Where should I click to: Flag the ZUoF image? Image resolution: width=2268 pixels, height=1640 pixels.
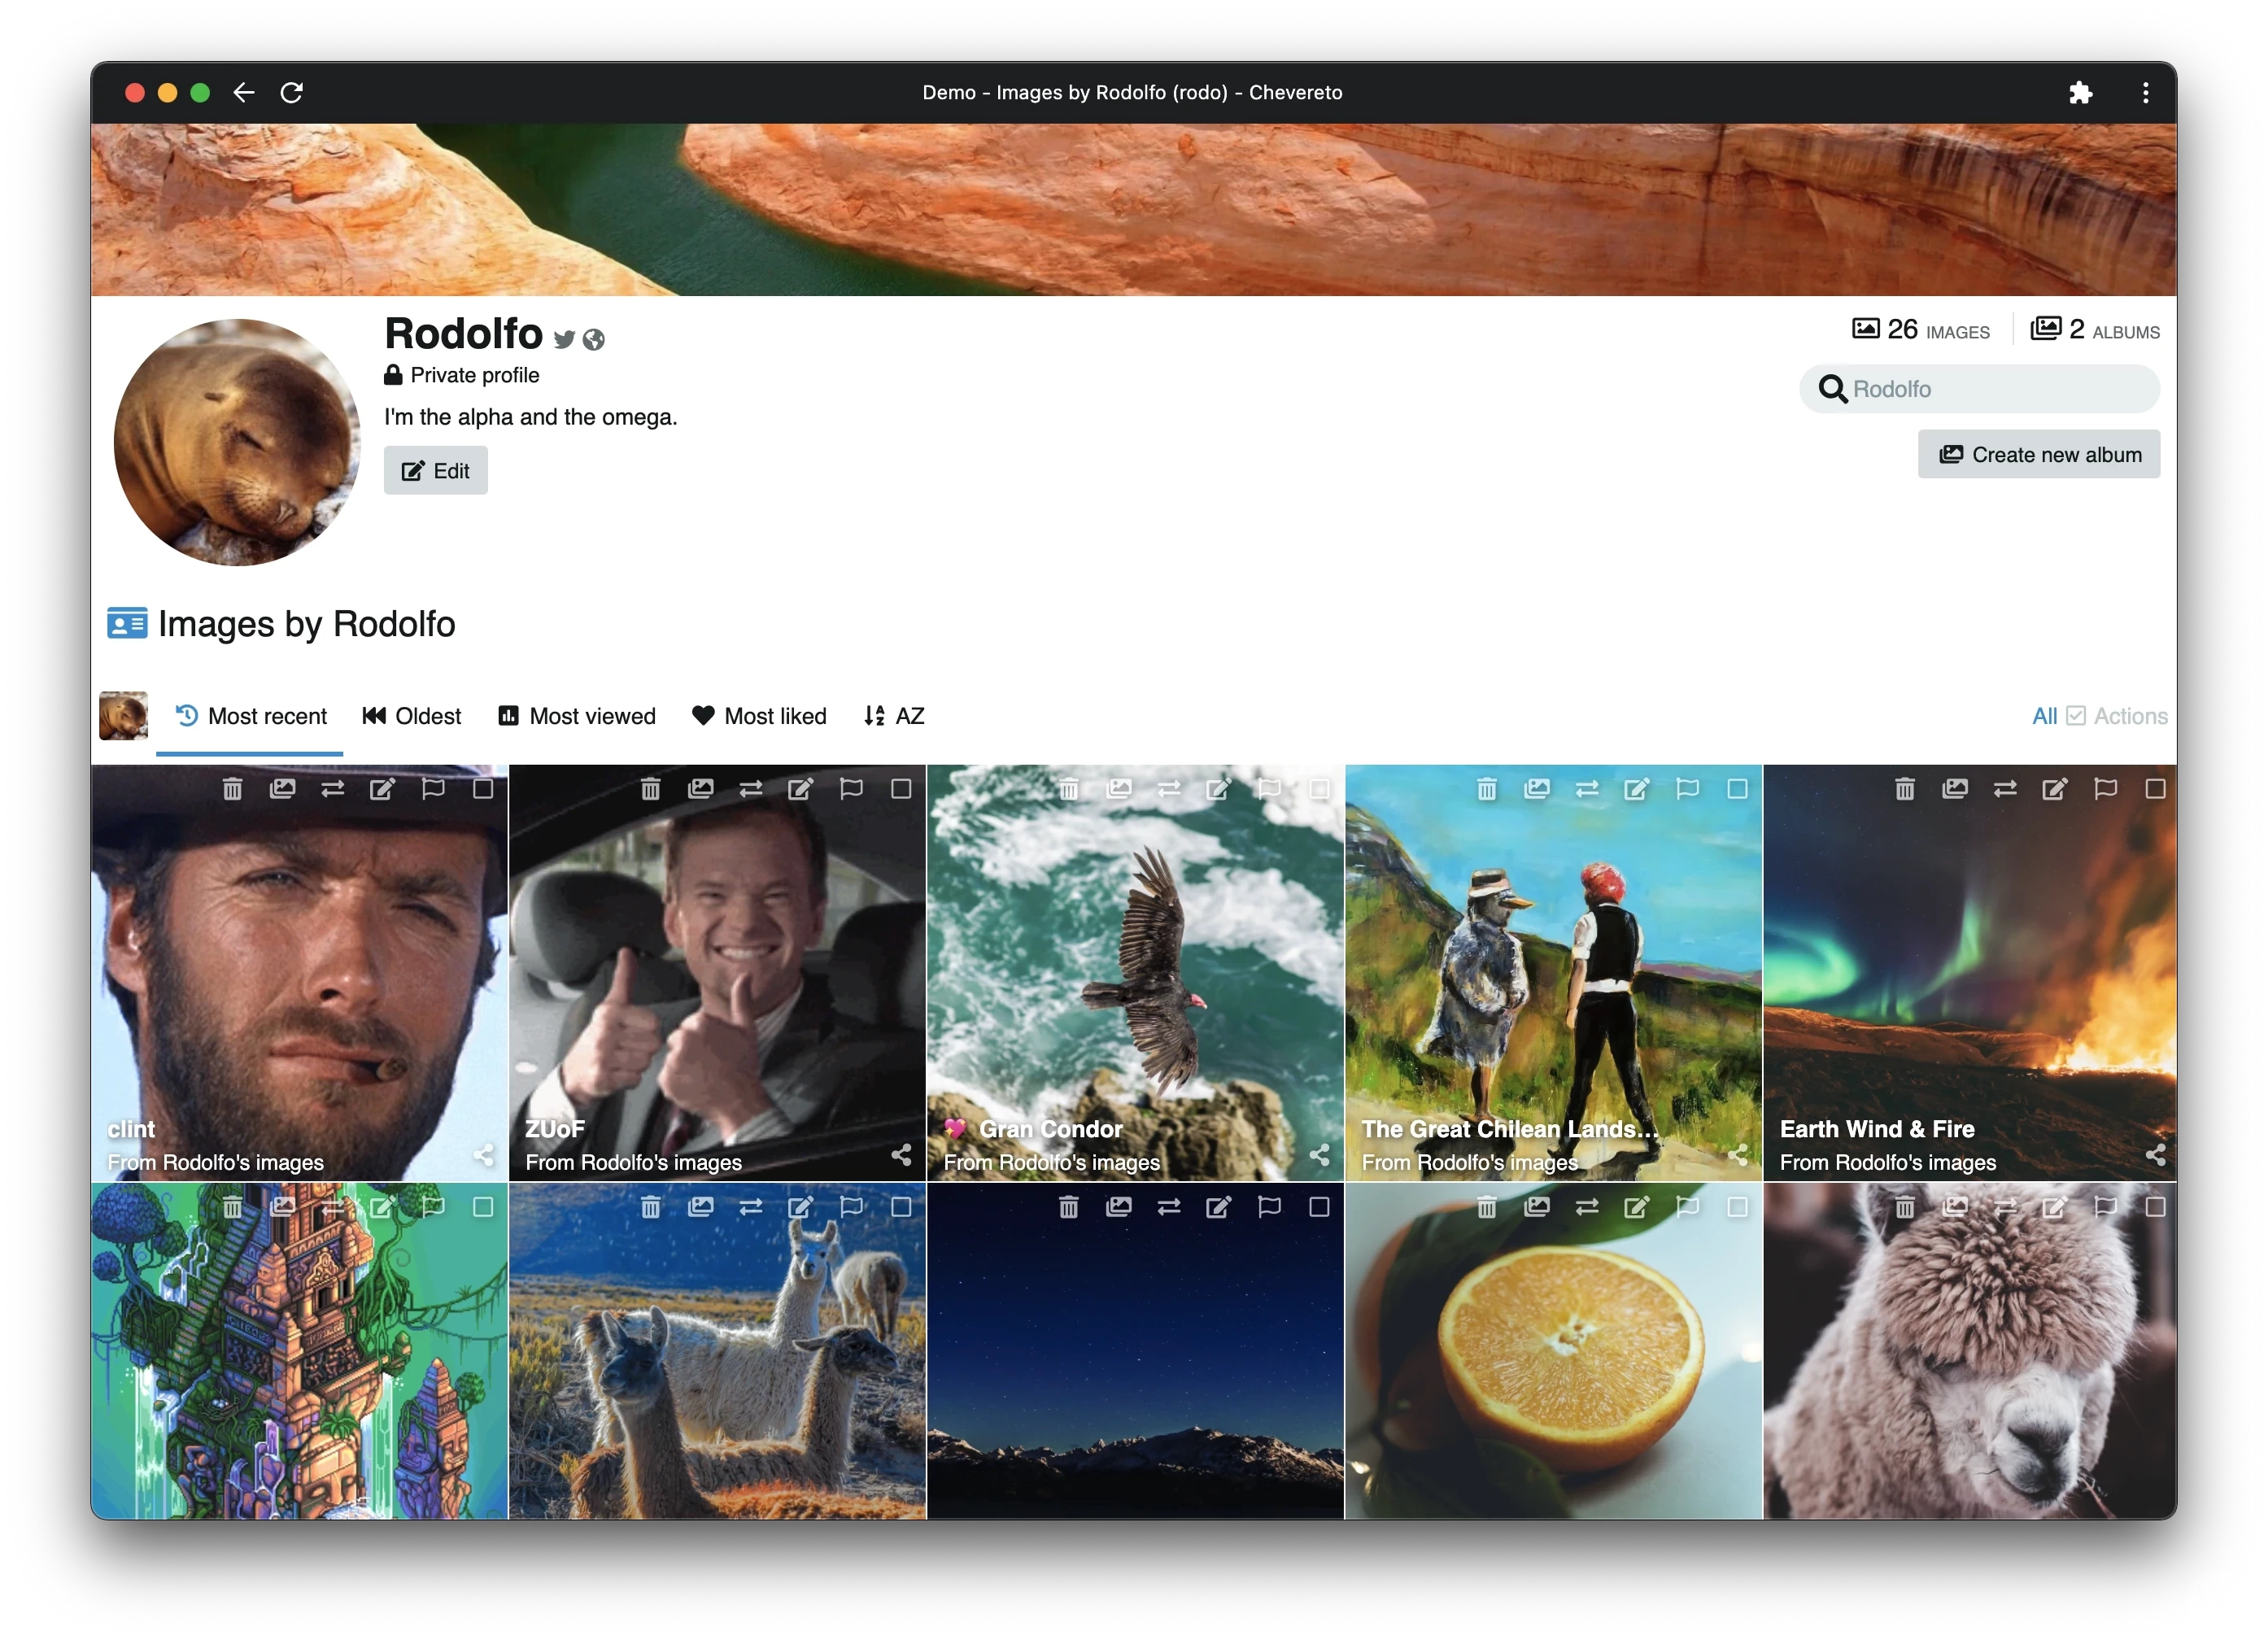coord(851,789)
